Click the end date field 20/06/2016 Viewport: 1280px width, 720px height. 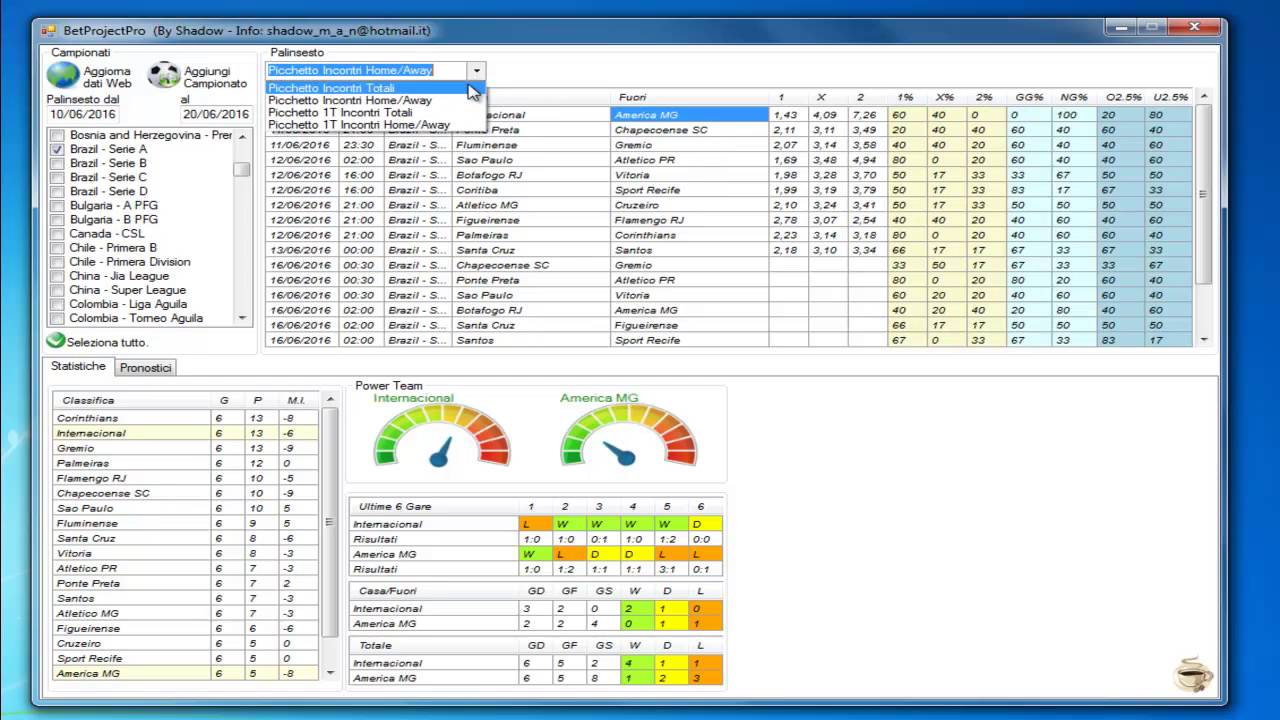(215, 115)
